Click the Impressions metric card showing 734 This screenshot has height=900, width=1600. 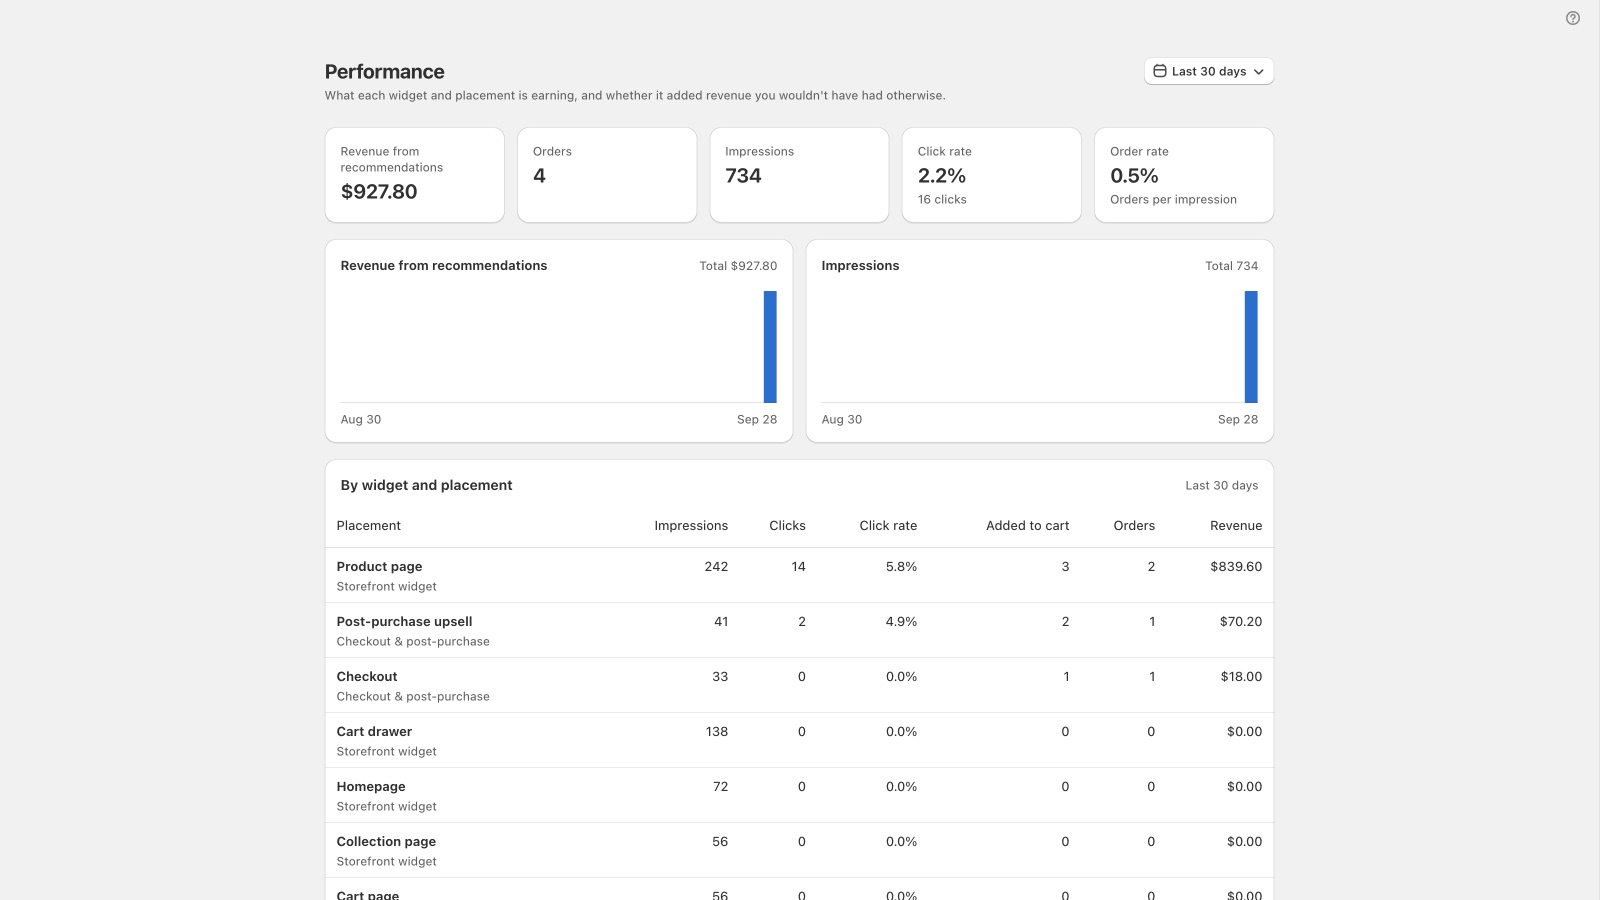tap(799, 175)
